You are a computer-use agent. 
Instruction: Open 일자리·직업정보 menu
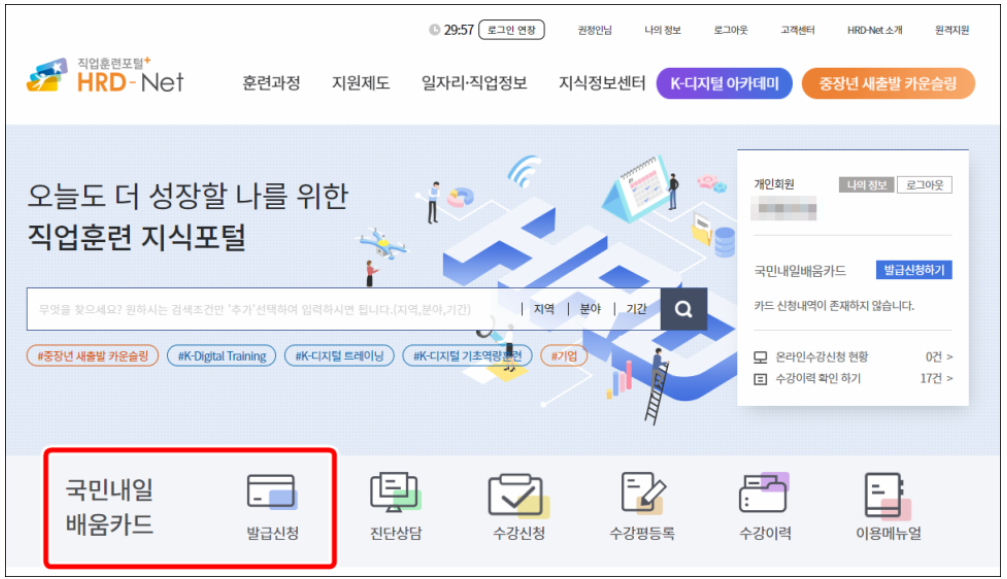(474, 83)
